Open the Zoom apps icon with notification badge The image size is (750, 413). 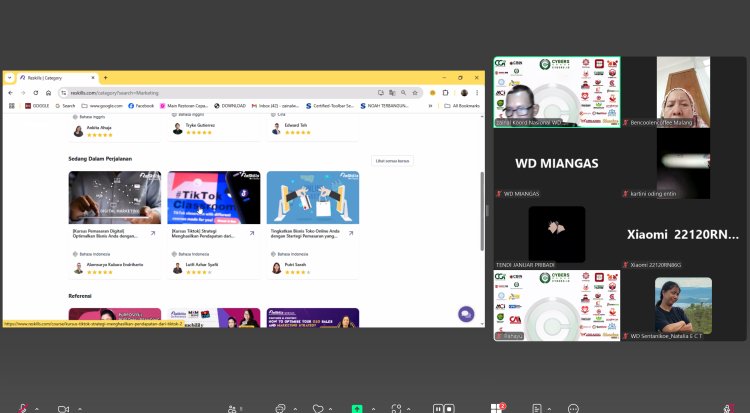pyautogui.click(x=496, y=408)
